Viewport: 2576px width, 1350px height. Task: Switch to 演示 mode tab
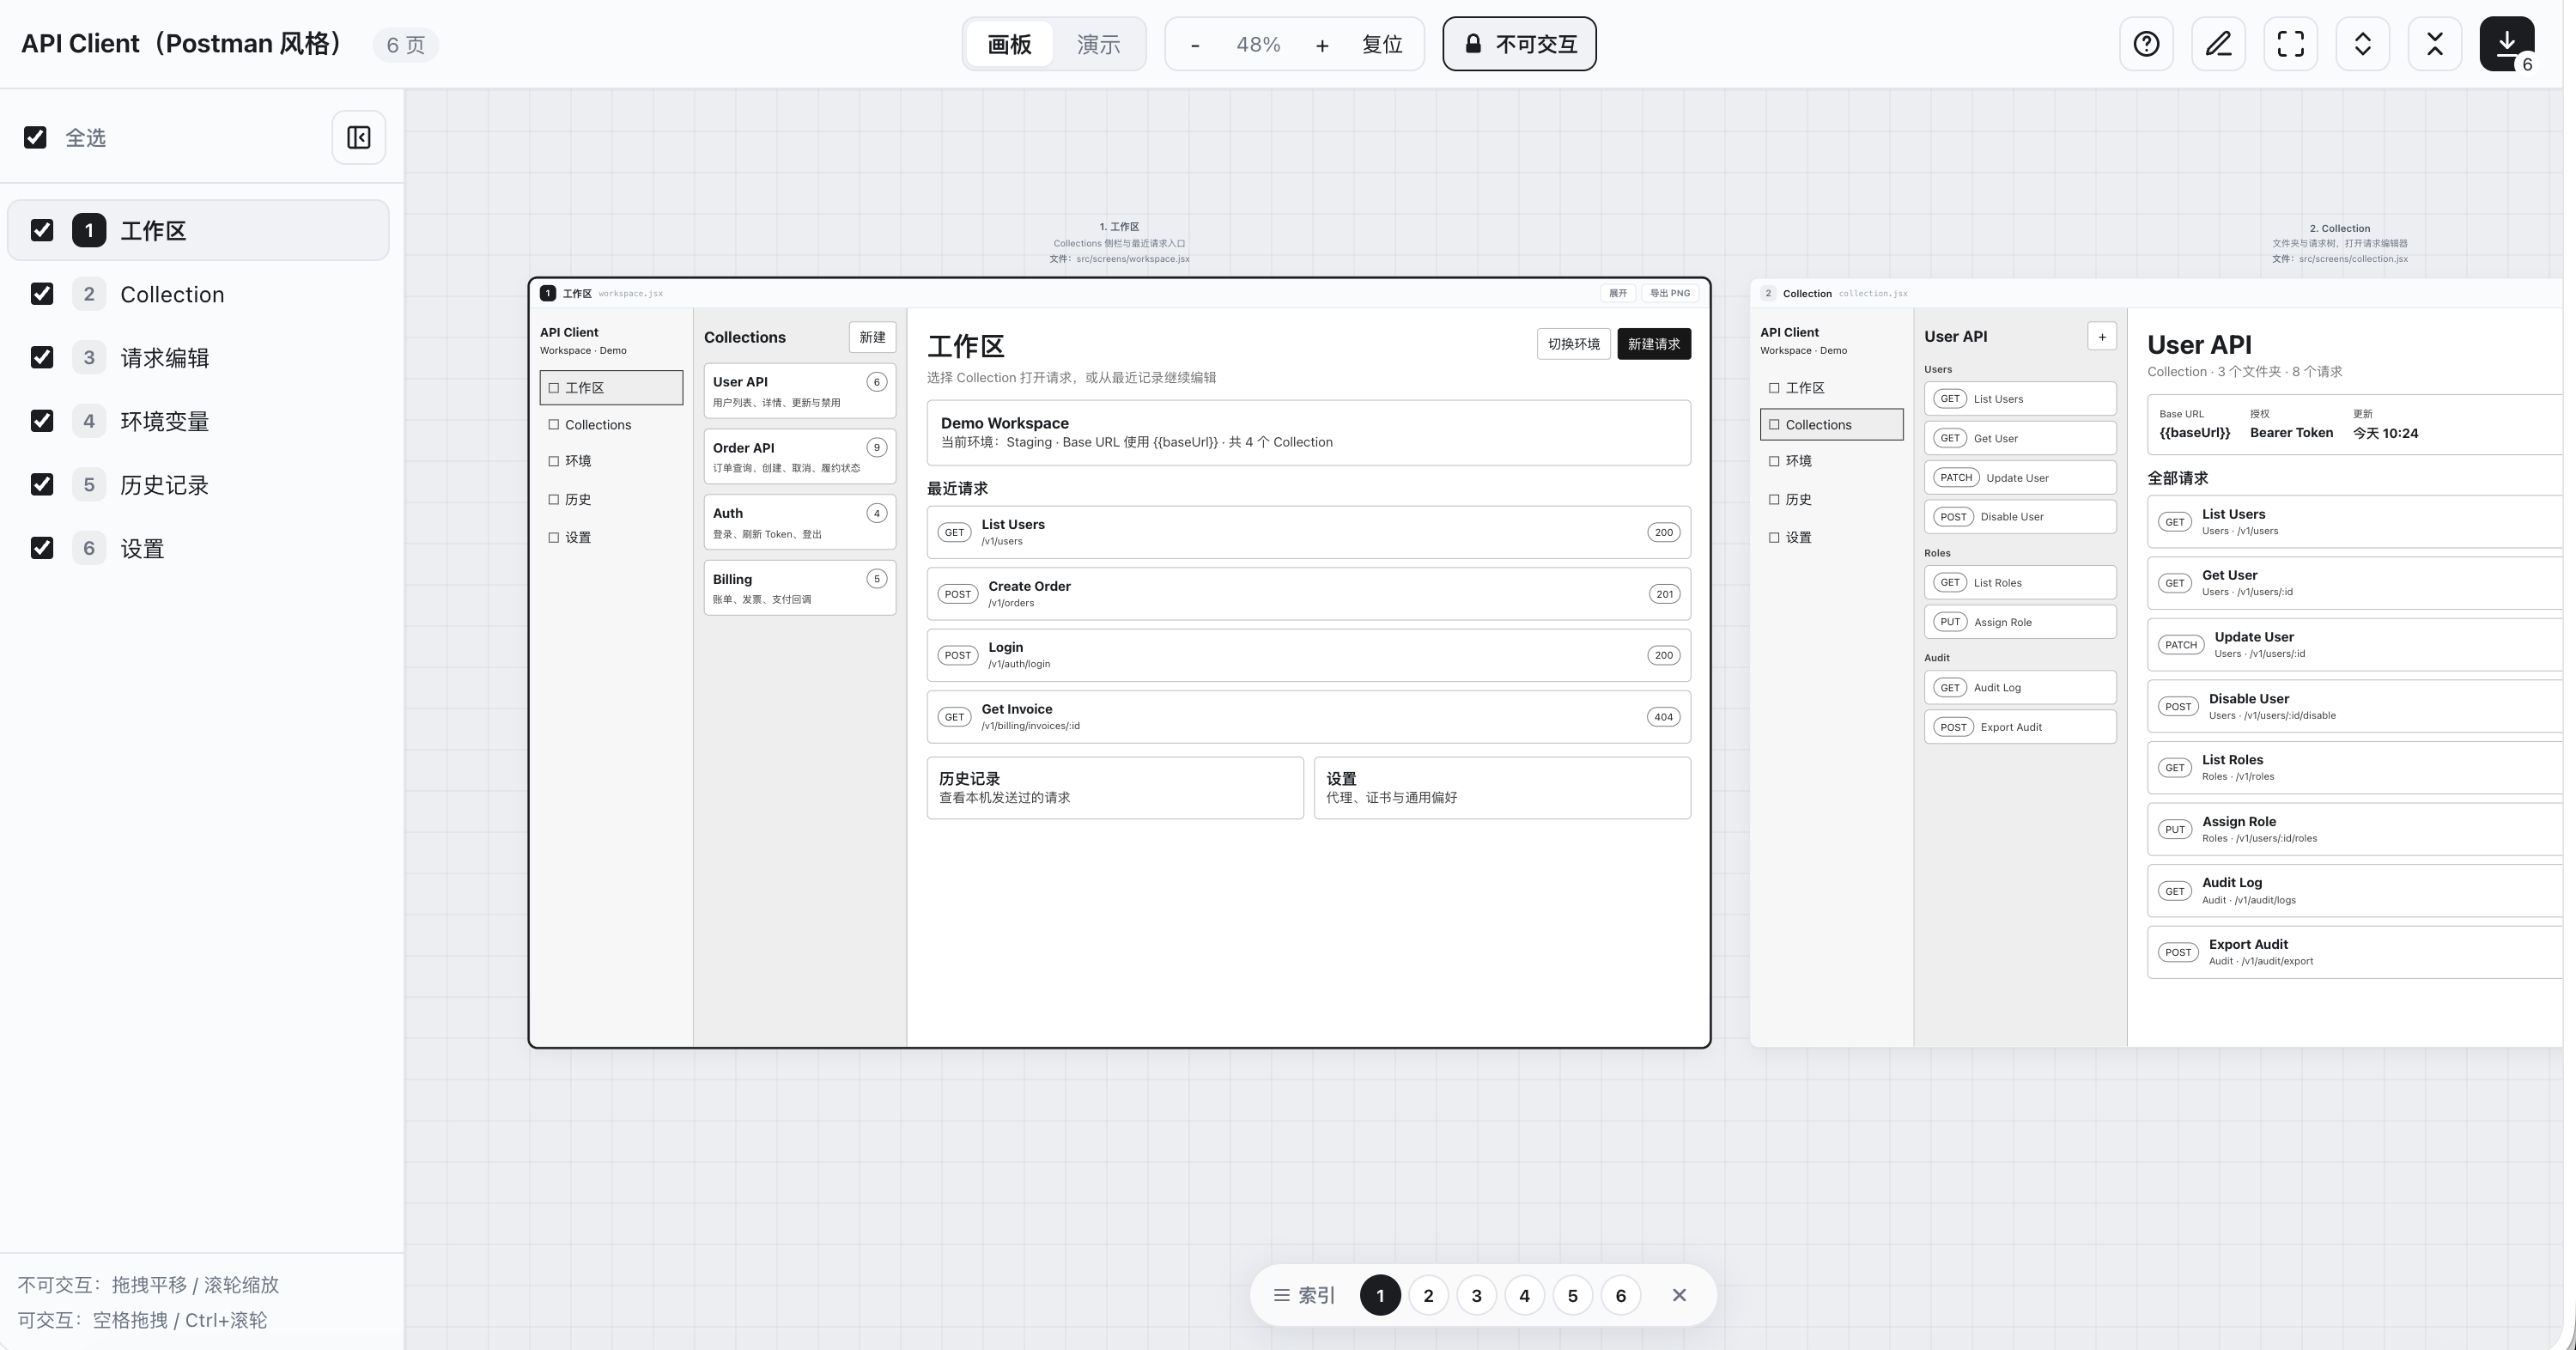tap(1098, 44)
